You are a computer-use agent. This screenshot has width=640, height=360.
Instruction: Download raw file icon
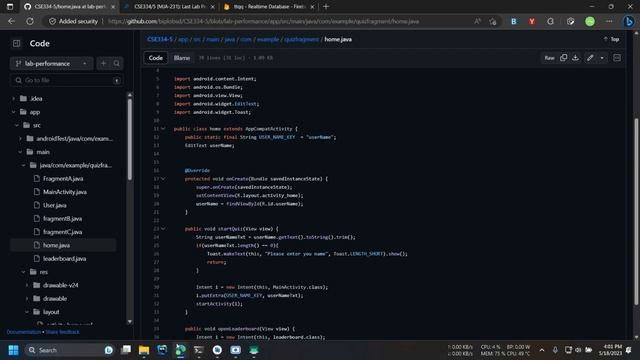[576, 58]
